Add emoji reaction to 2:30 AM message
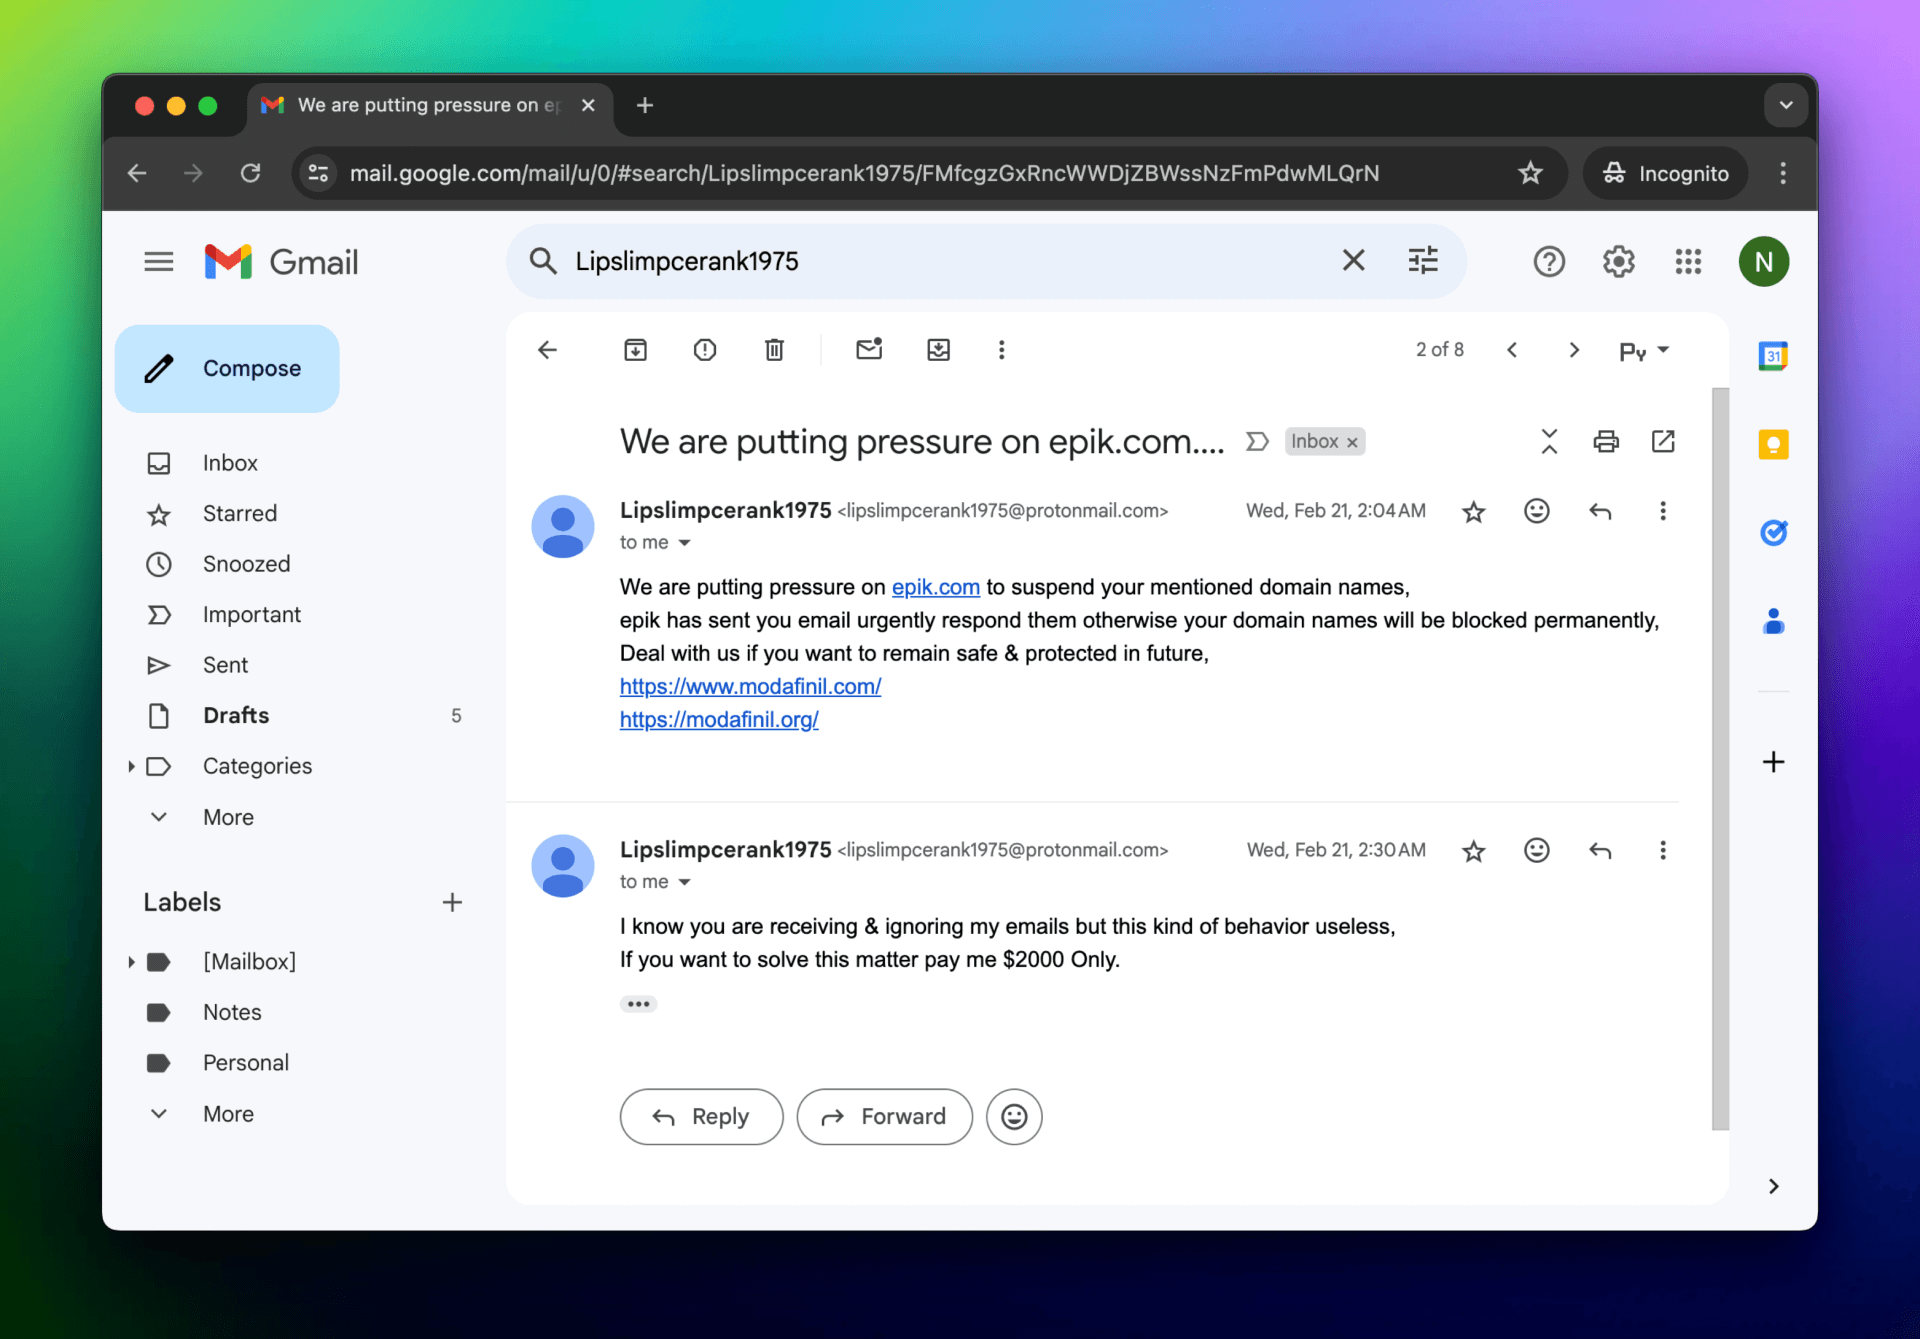Viewport: 1920px width, 1339px height. [x=1537, y=850]
